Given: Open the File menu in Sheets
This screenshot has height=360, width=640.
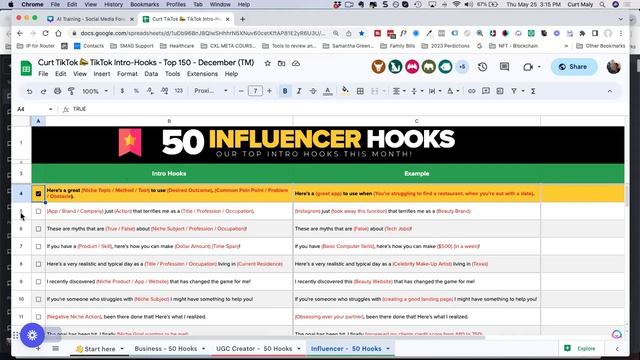Looking at the screenshot, I should [43, 74].
